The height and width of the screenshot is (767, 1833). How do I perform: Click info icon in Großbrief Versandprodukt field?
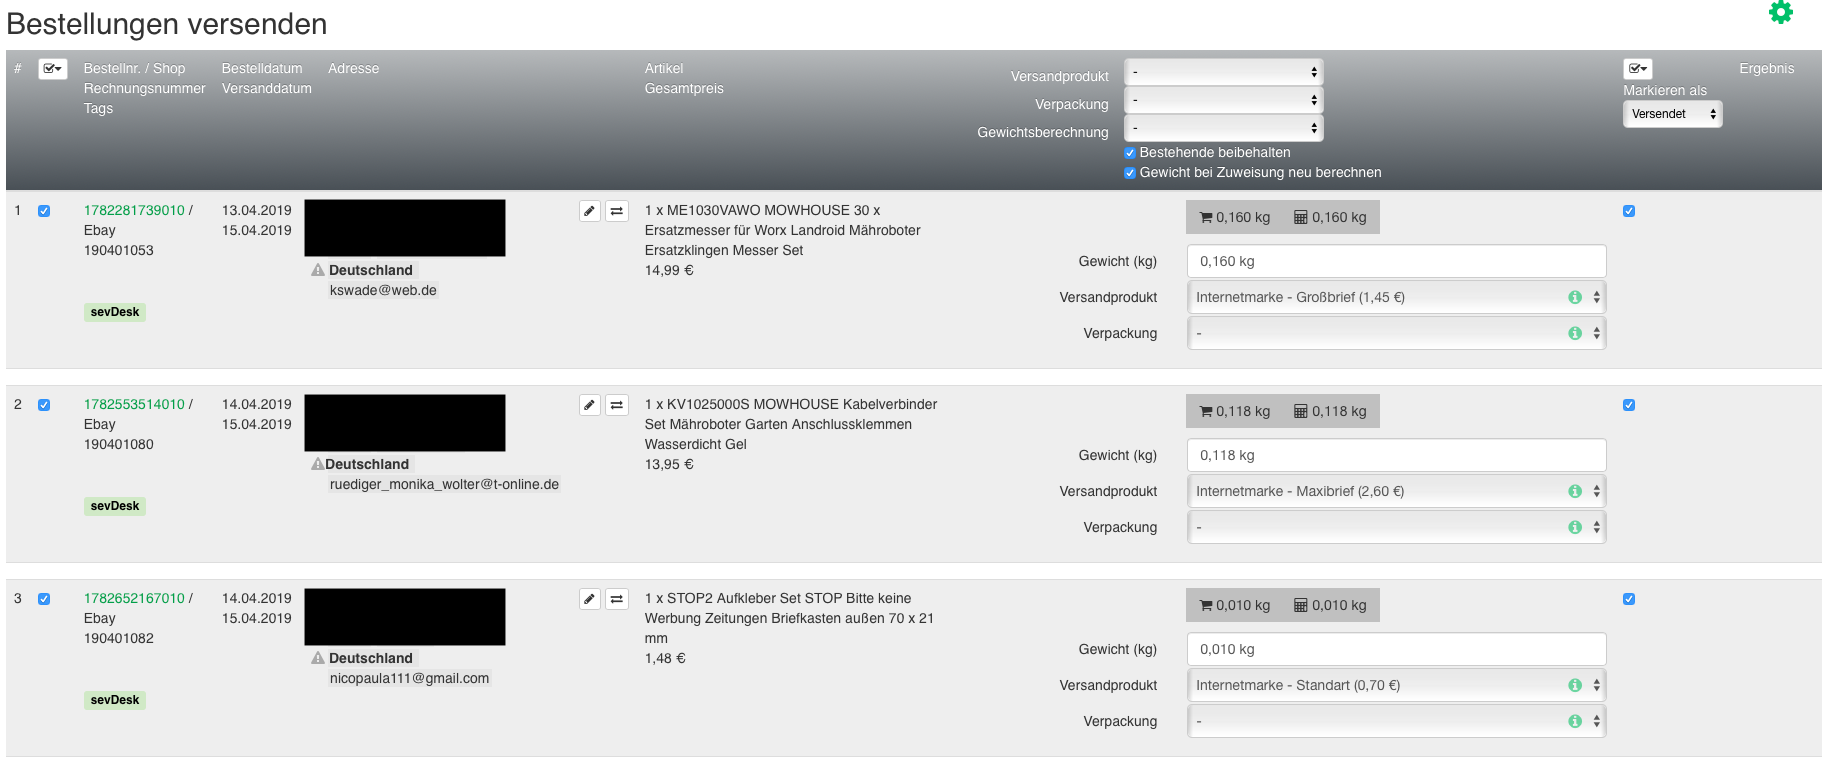(1575, 297)
